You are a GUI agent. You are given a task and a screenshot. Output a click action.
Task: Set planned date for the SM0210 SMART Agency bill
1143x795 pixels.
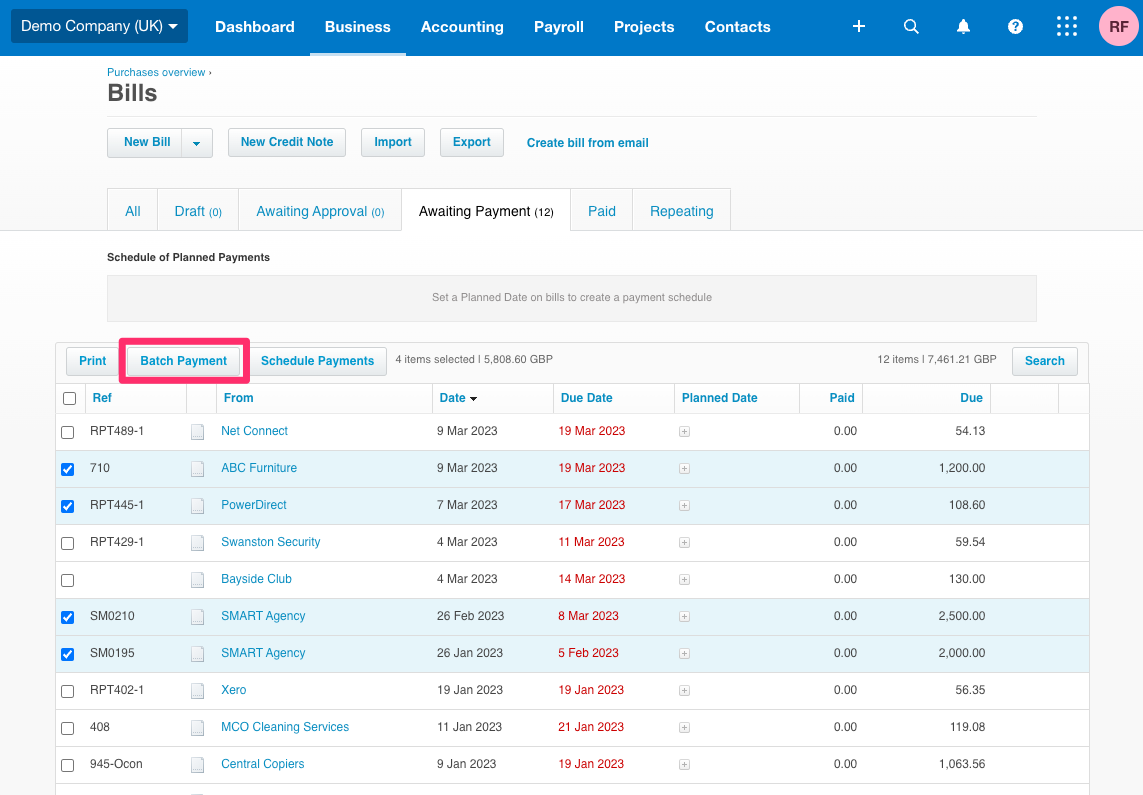tap(684, 616)
